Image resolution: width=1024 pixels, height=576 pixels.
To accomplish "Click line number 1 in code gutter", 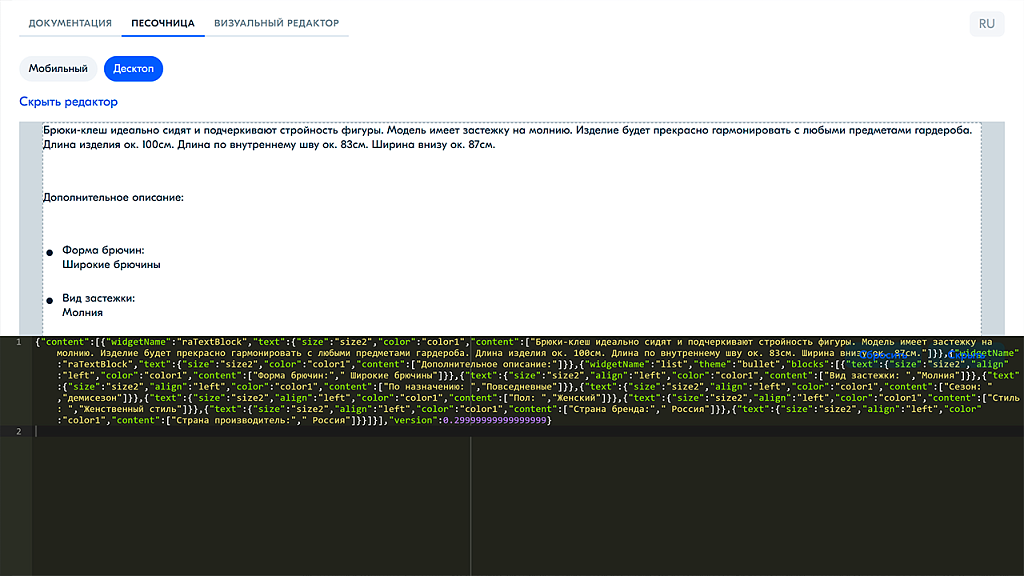I will coord(18,343).
